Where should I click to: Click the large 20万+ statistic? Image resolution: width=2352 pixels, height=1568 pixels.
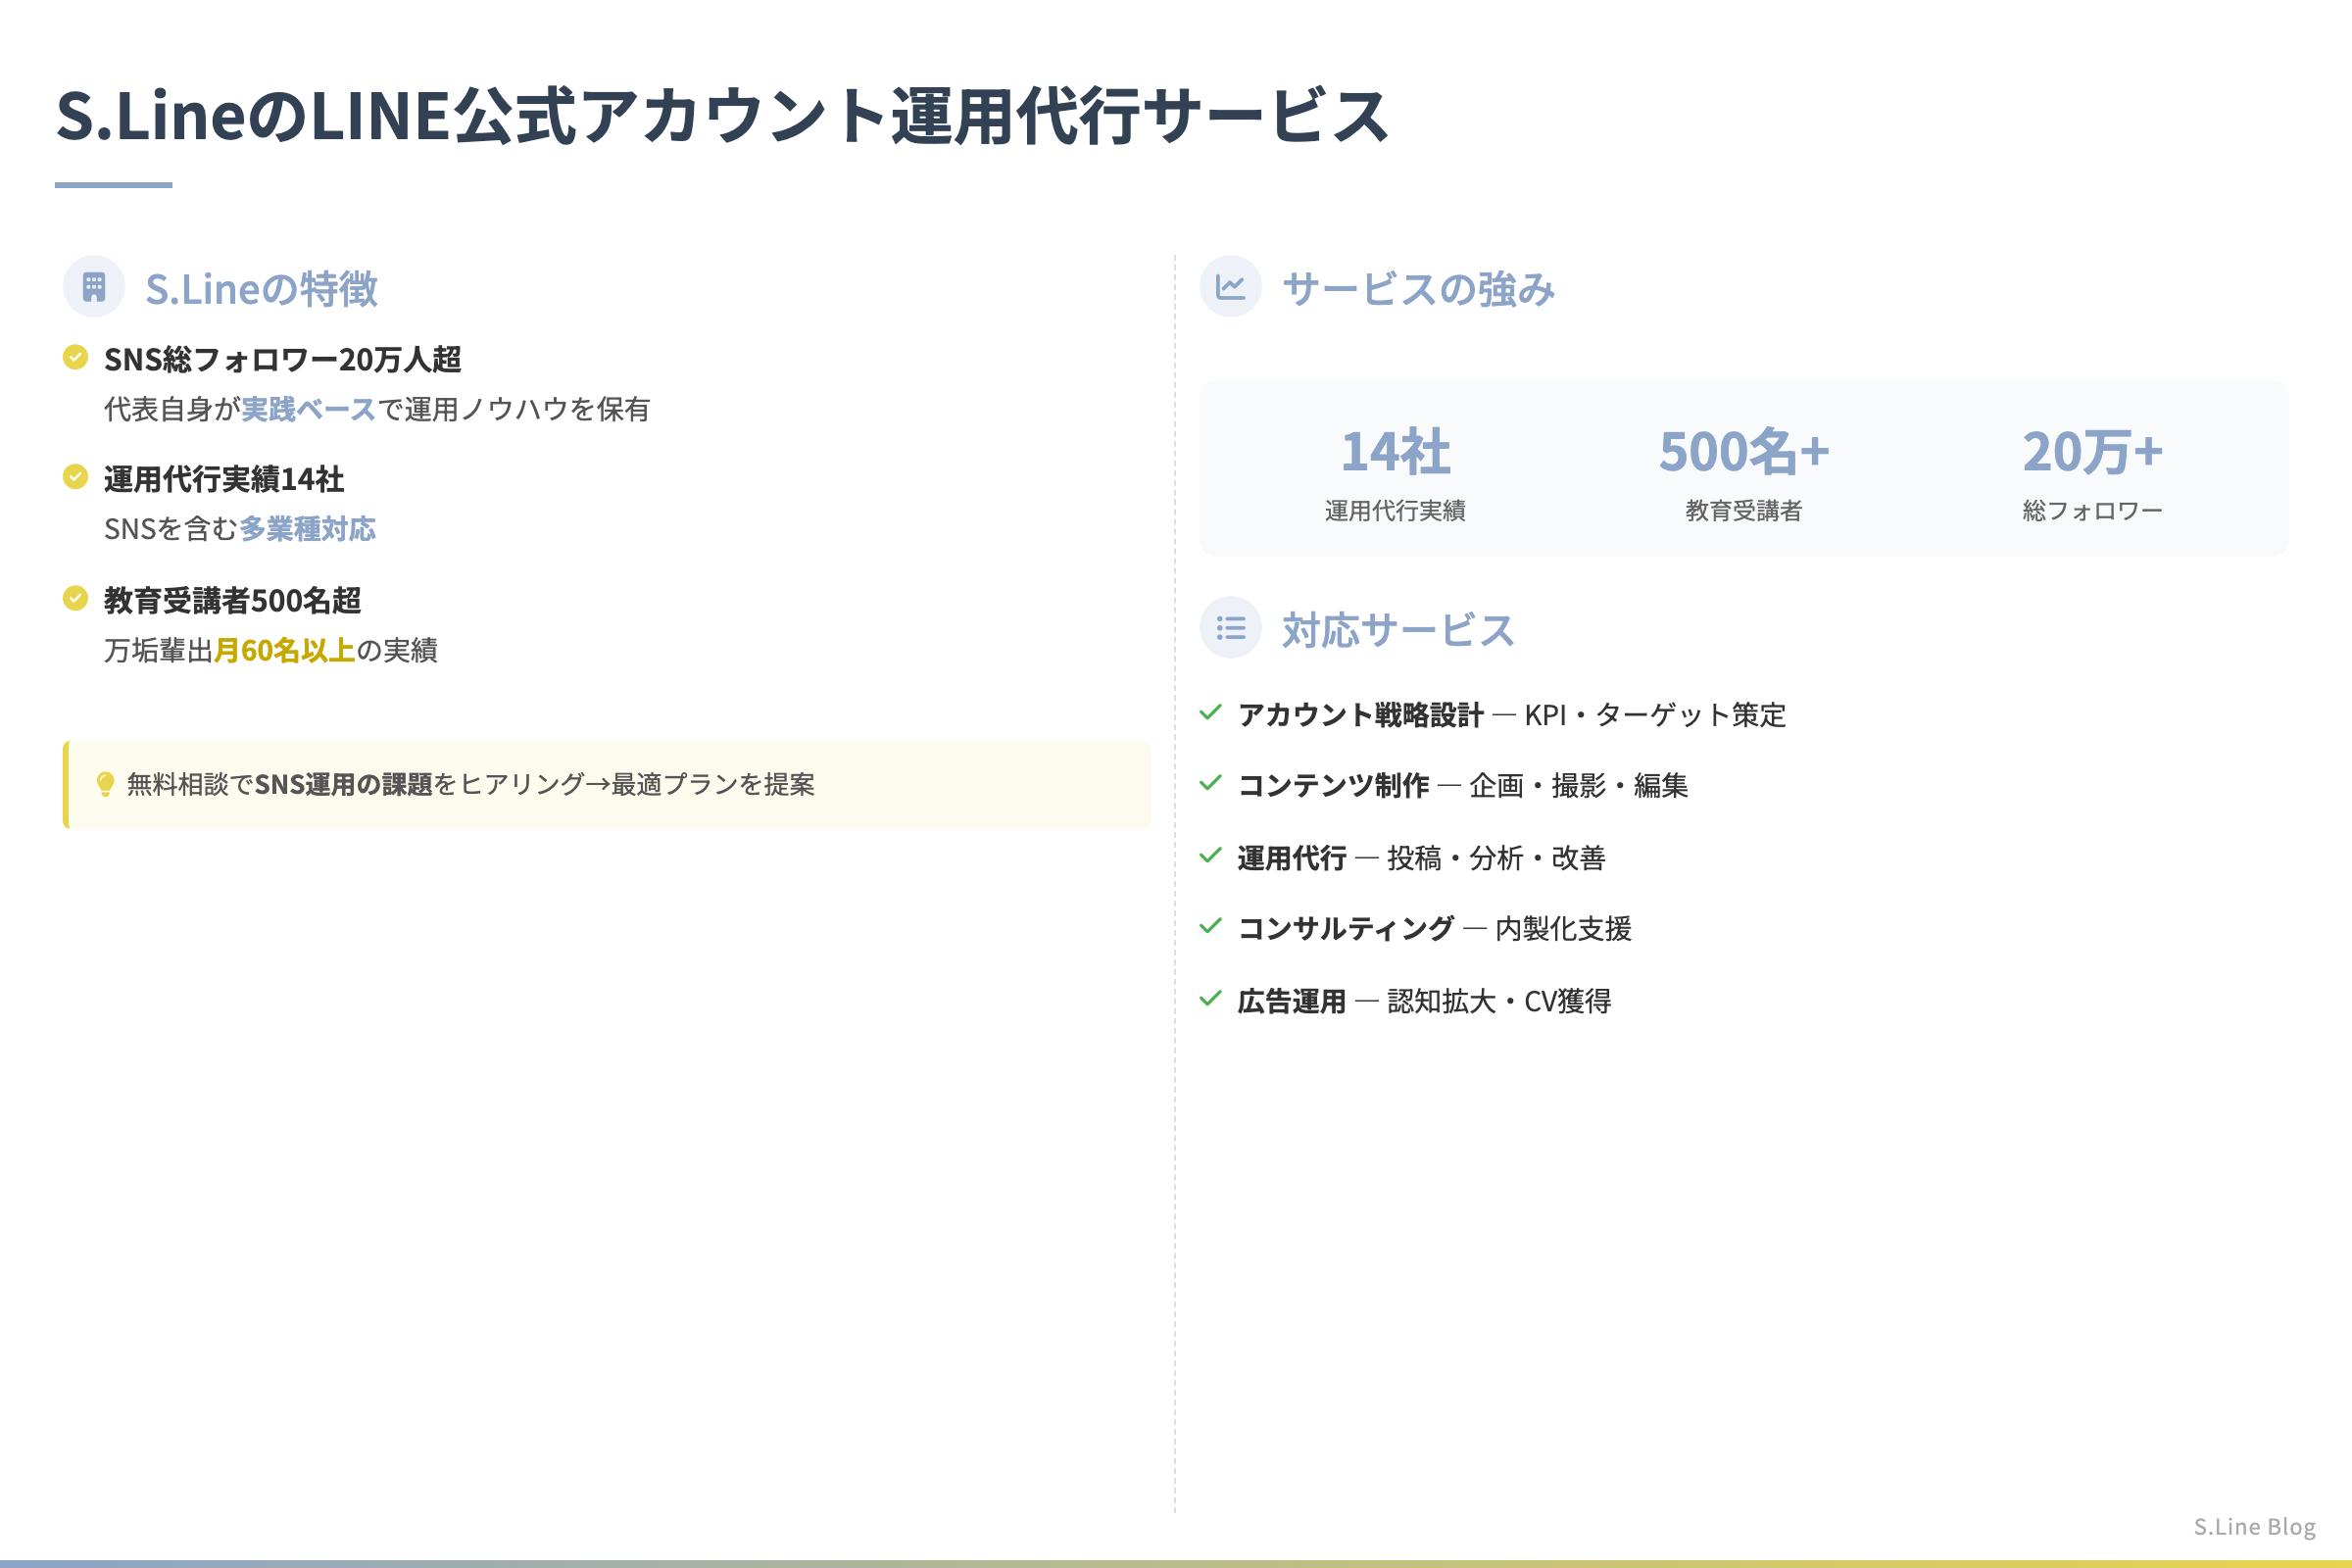click(x=2092, y=451)
